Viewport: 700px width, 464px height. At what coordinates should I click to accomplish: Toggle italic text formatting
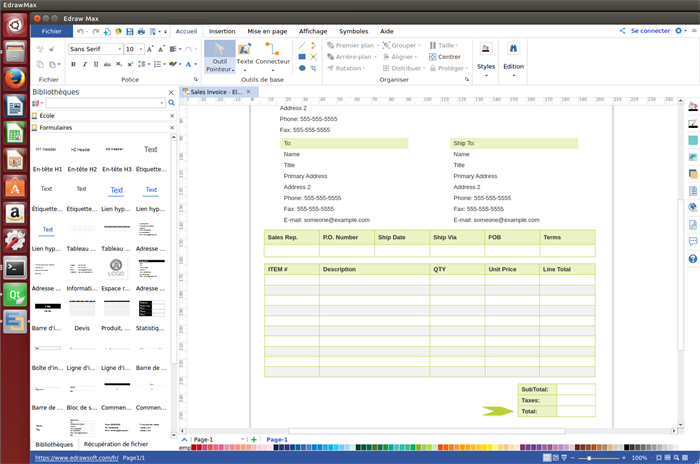point(86,64)
